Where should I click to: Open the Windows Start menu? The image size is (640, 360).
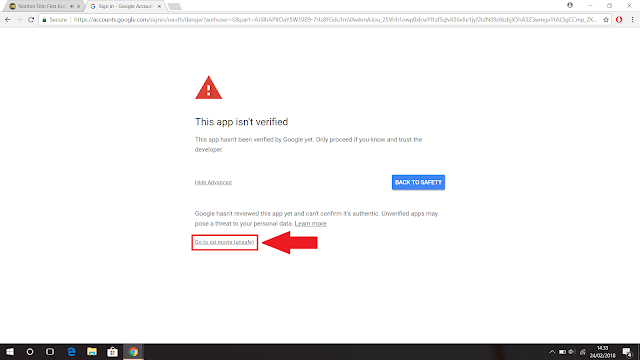pos(10,352)
